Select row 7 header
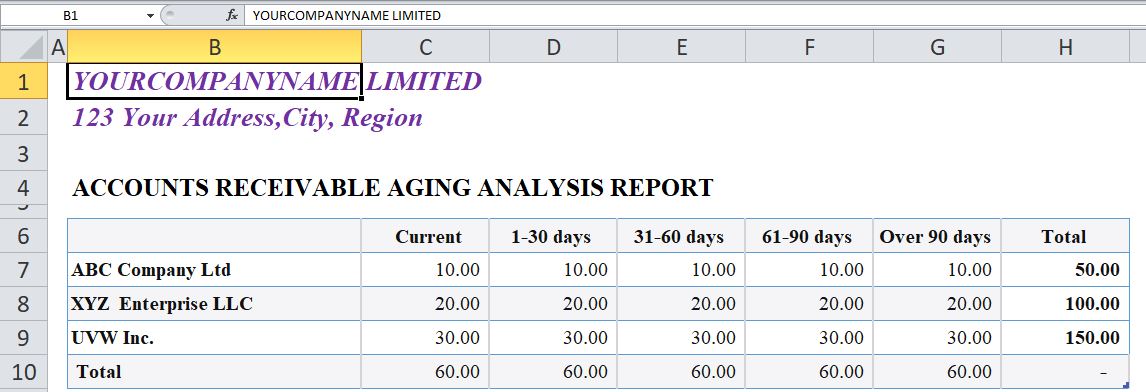The height and width of the screenshot is (392, 1146). [24, 270]
